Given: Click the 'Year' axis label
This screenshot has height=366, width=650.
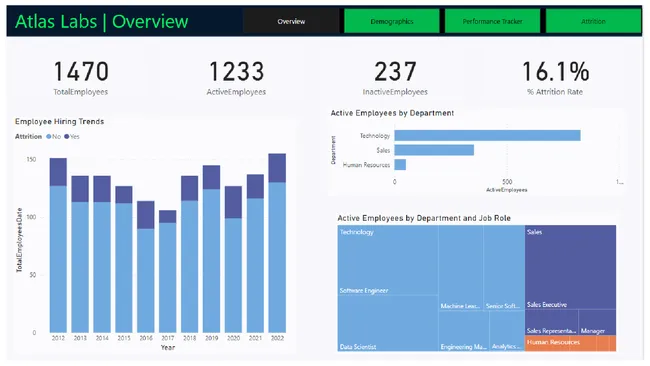Looking at the screenshot, I should coord(167,347).
